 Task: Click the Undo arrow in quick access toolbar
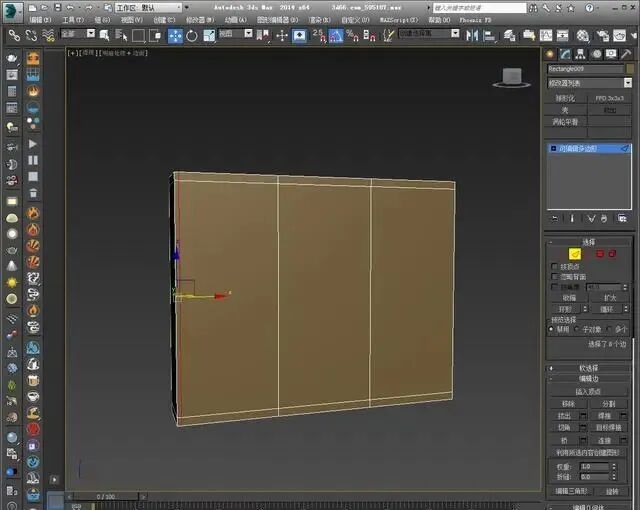(70, 7)
